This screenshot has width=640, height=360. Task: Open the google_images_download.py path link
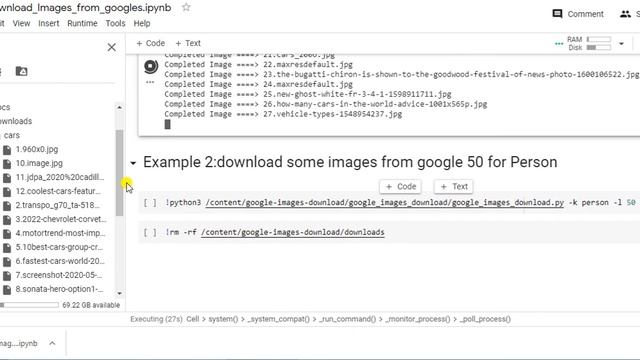[384, 202]
